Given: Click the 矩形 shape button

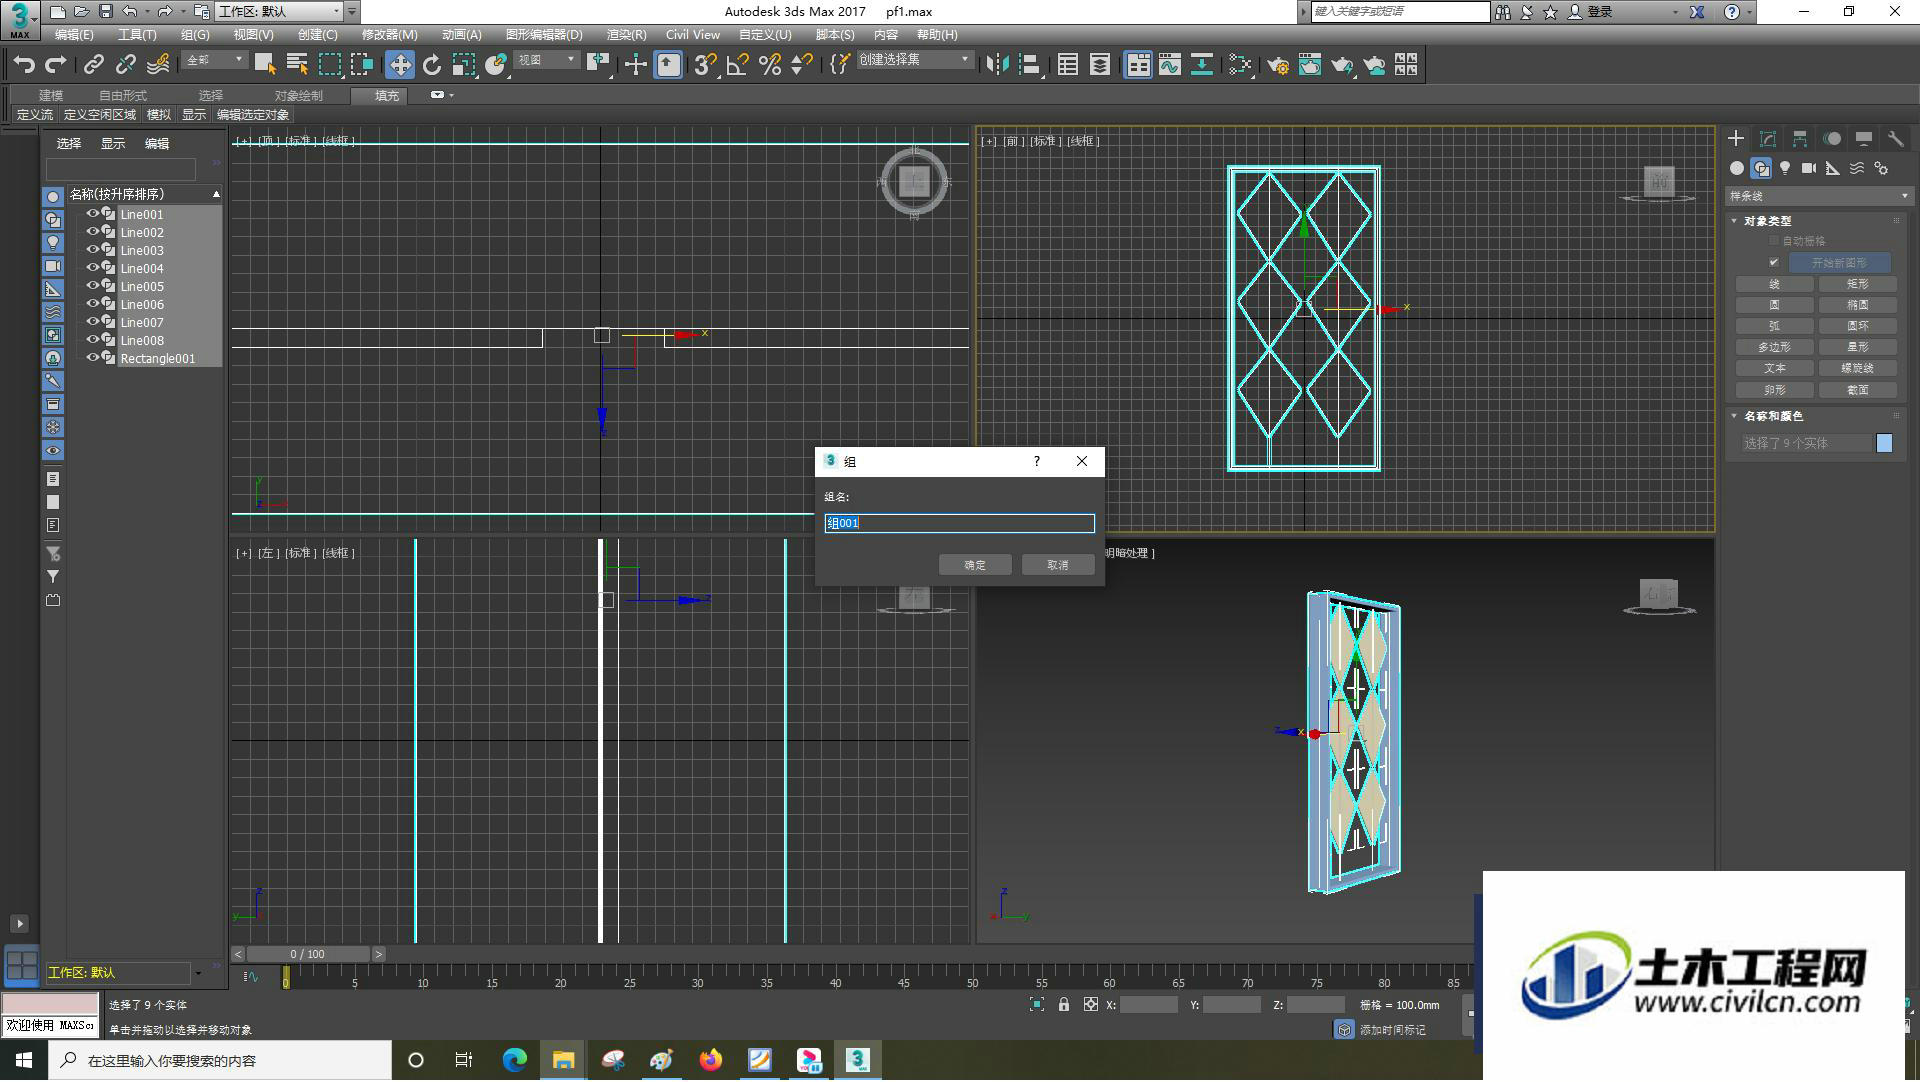Looking at the screenshot, I should 1858,284.
